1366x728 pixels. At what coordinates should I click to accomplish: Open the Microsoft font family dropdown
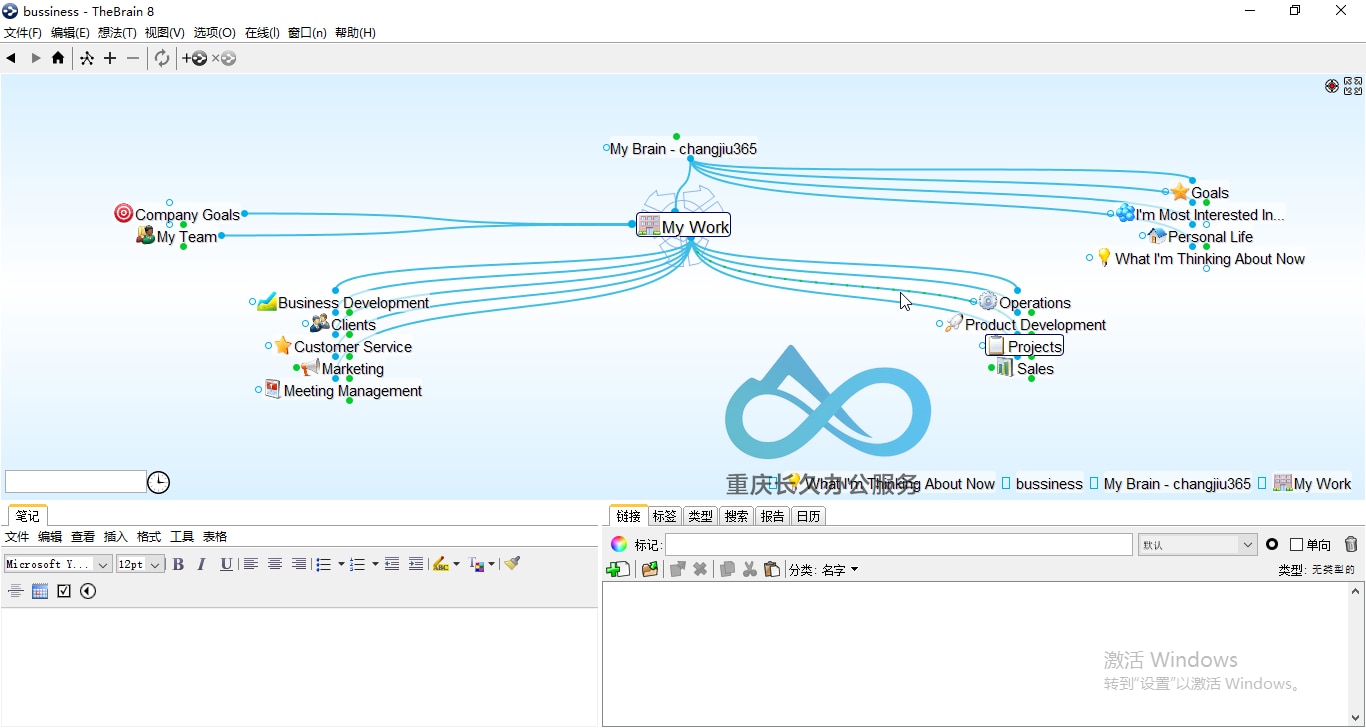[x=57, y=564]
